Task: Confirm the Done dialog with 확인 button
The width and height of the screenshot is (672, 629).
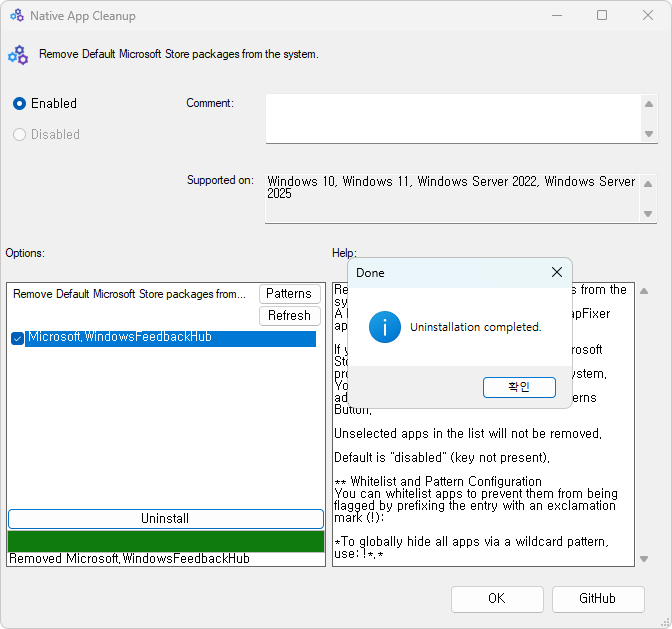Action: coord(519,387)
